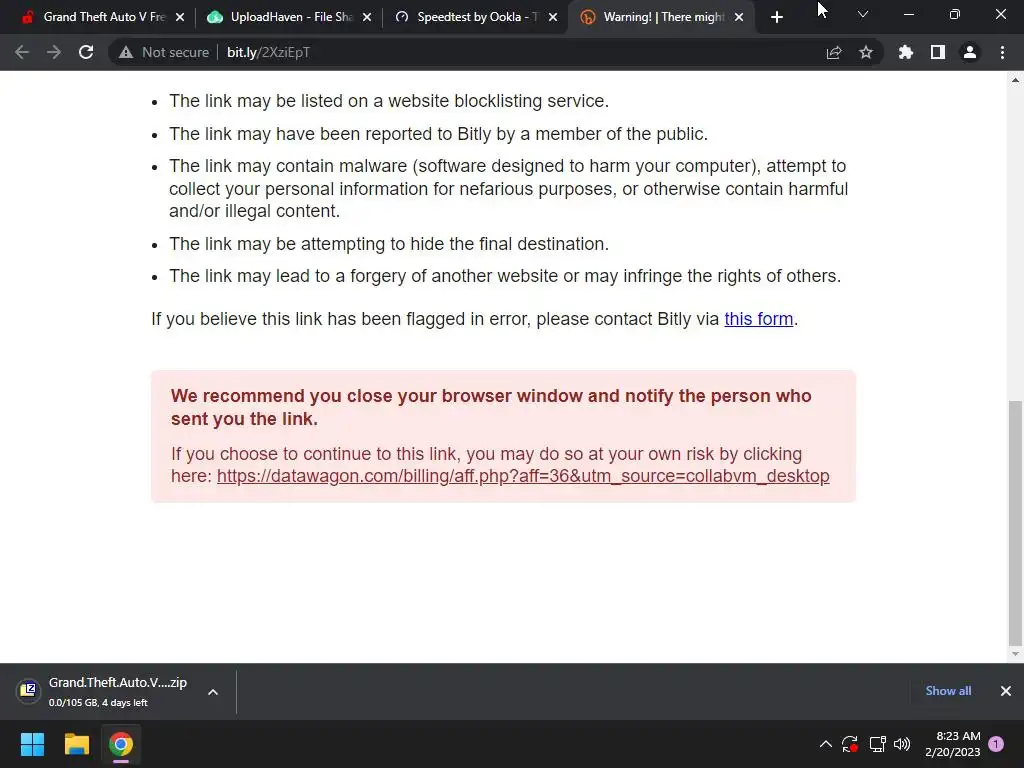Open Chrome three-dot menu

(1002, 52)
